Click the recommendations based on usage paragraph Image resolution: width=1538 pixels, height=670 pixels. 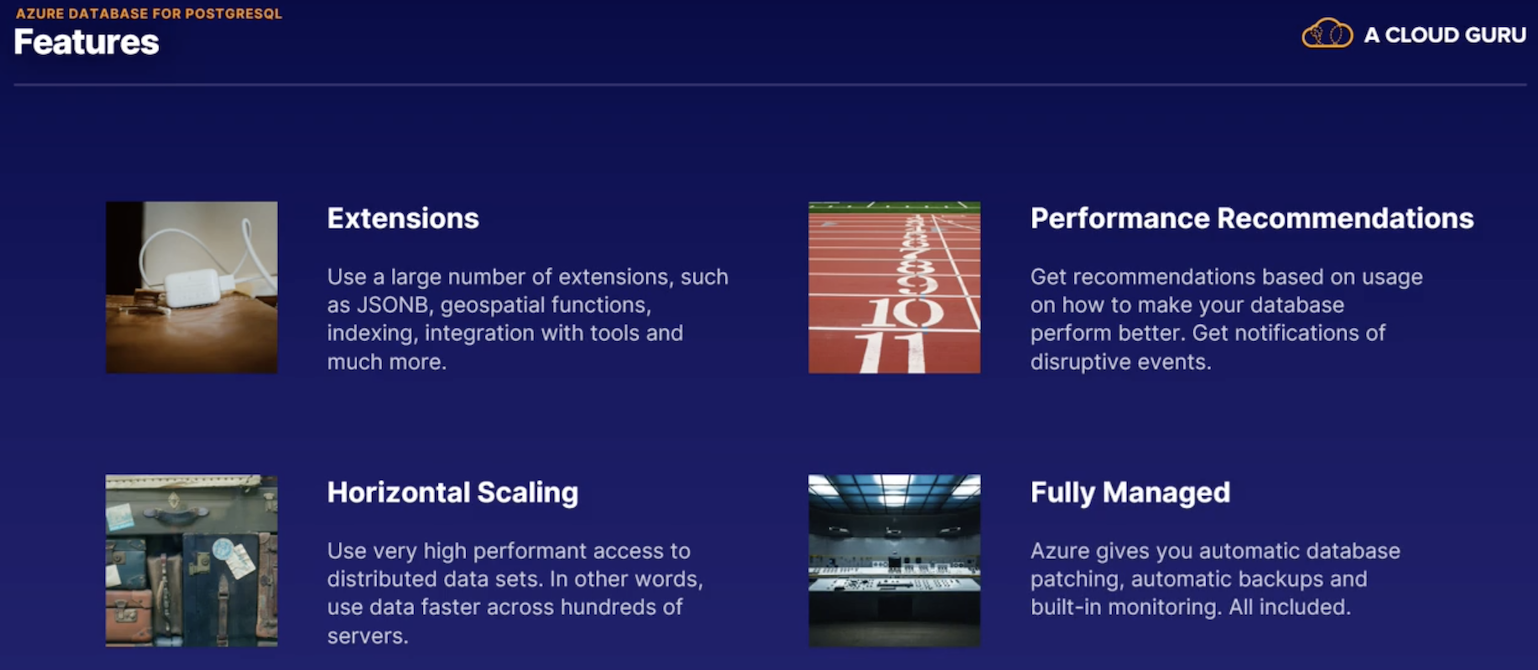click(1227, 319)
